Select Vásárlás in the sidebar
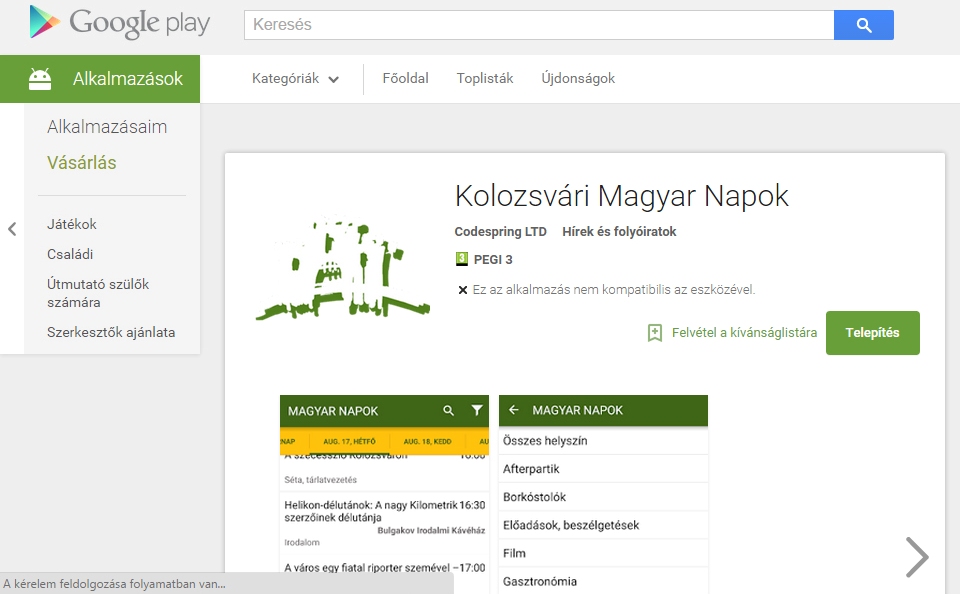Viewport: 960px width, 594px height. (81, 163)
